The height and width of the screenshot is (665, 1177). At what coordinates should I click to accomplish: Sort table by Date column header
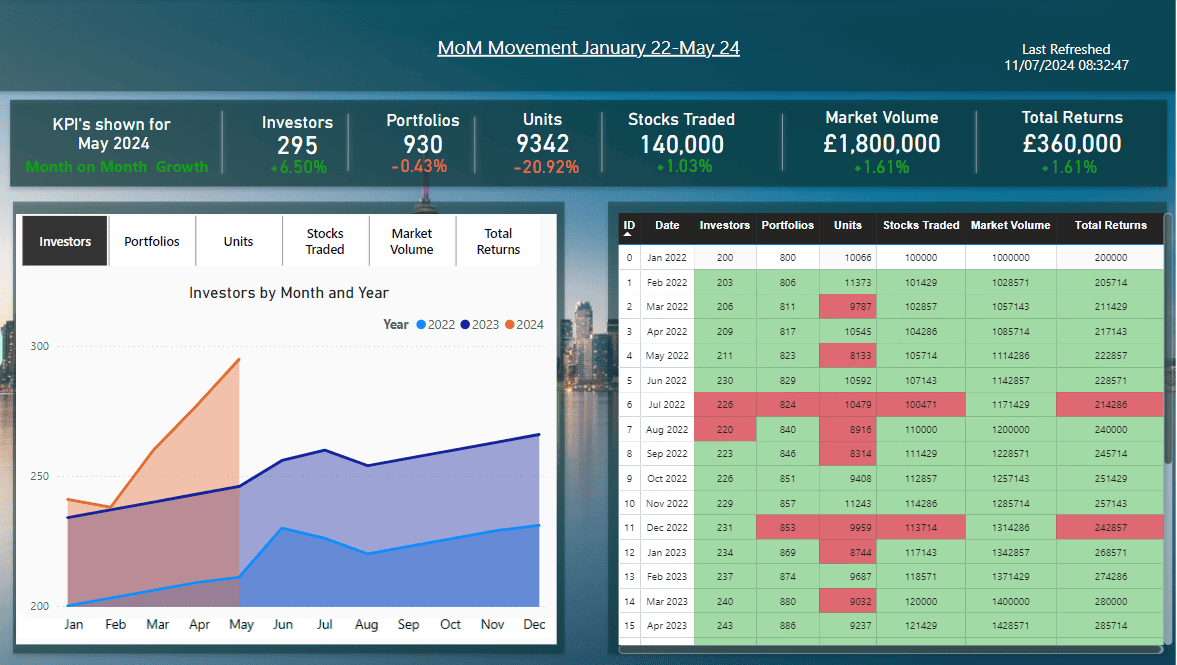[667, 226]
